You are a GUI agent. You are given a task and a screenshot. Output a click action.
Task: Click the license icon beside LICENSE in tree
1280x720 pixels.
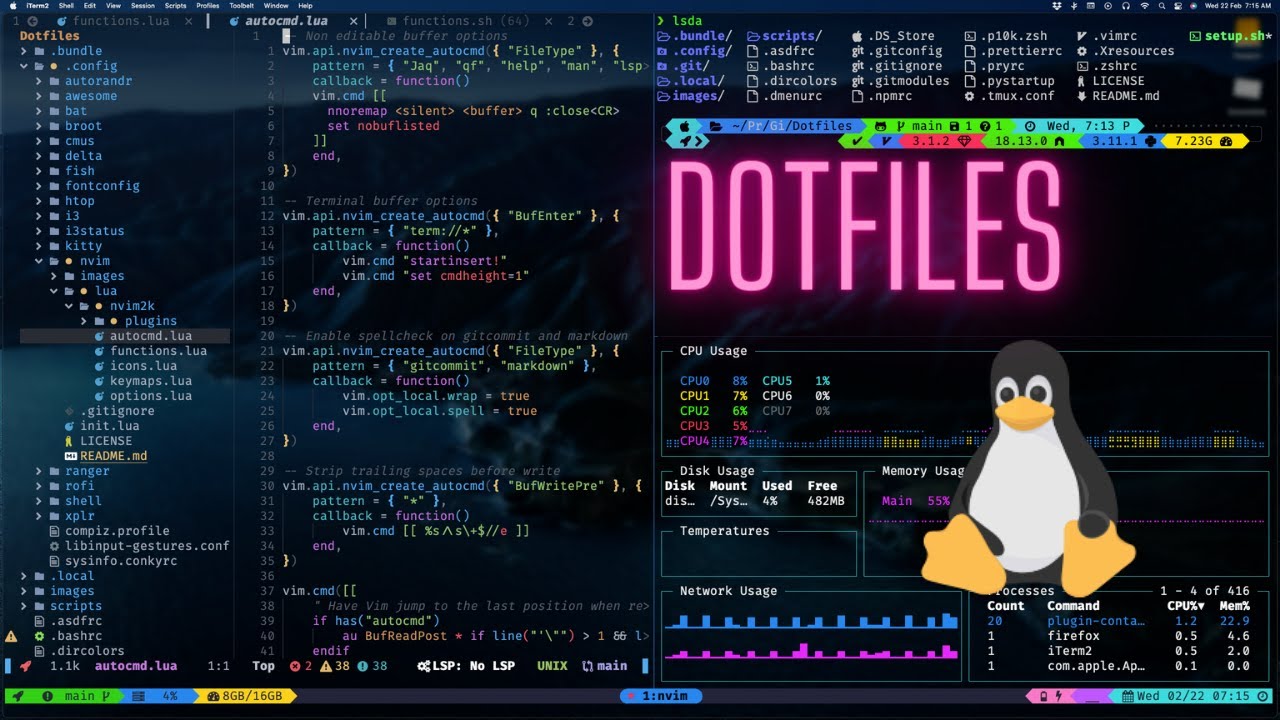pyautogui.click(x=70, y=441)
